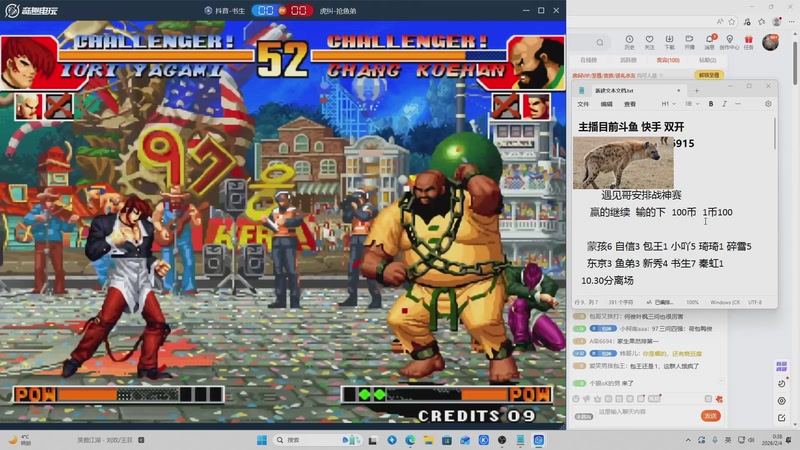
Task: Click the yellow 解锁至尊 button
Action: pos(709,75)
